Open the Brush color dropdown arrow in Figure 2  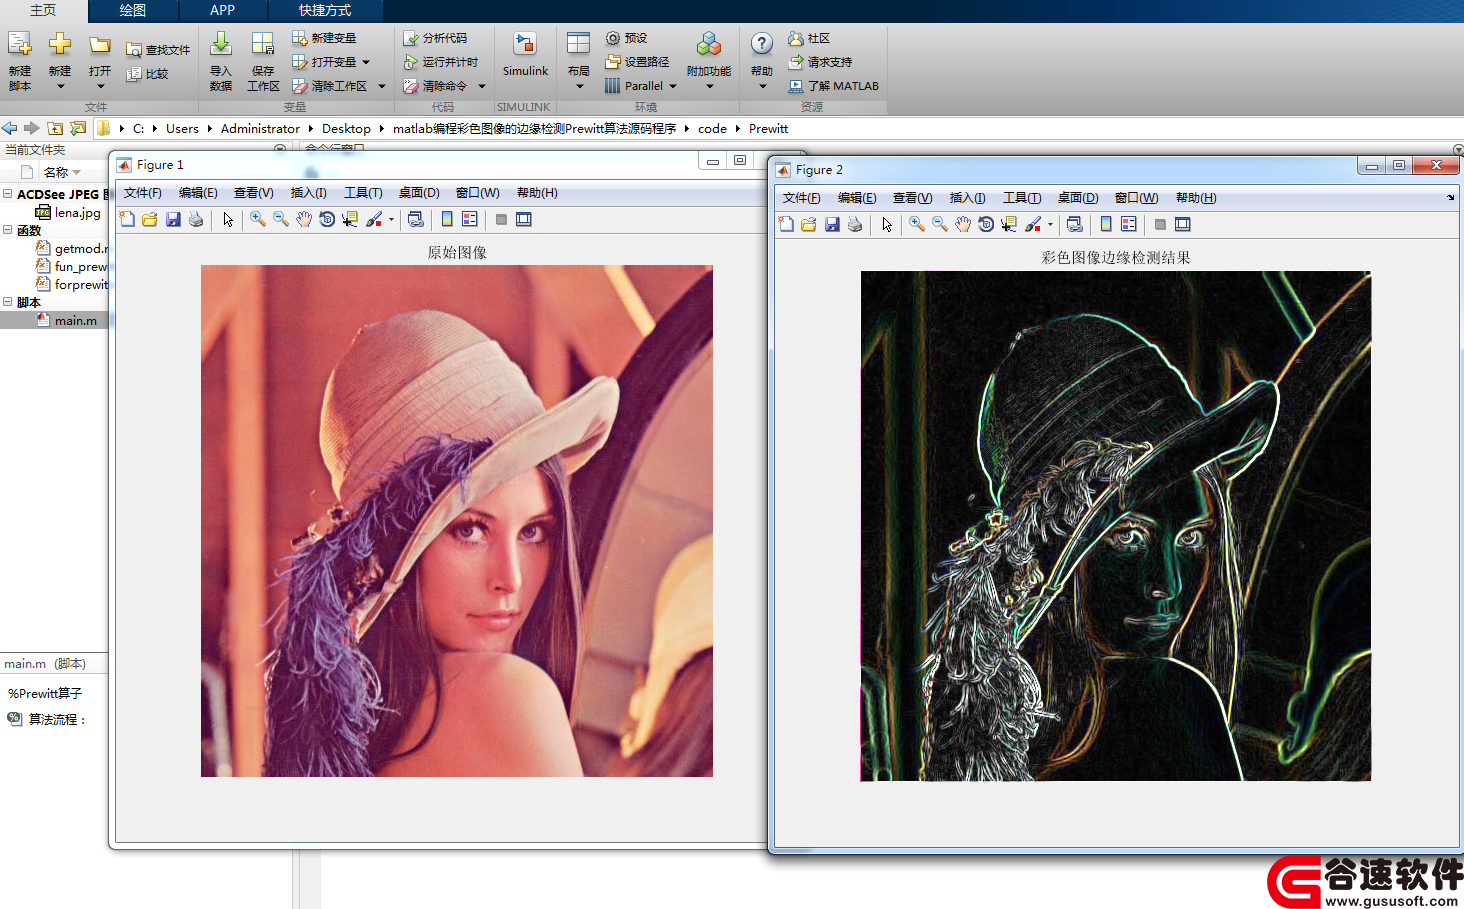click(1050, 224)
